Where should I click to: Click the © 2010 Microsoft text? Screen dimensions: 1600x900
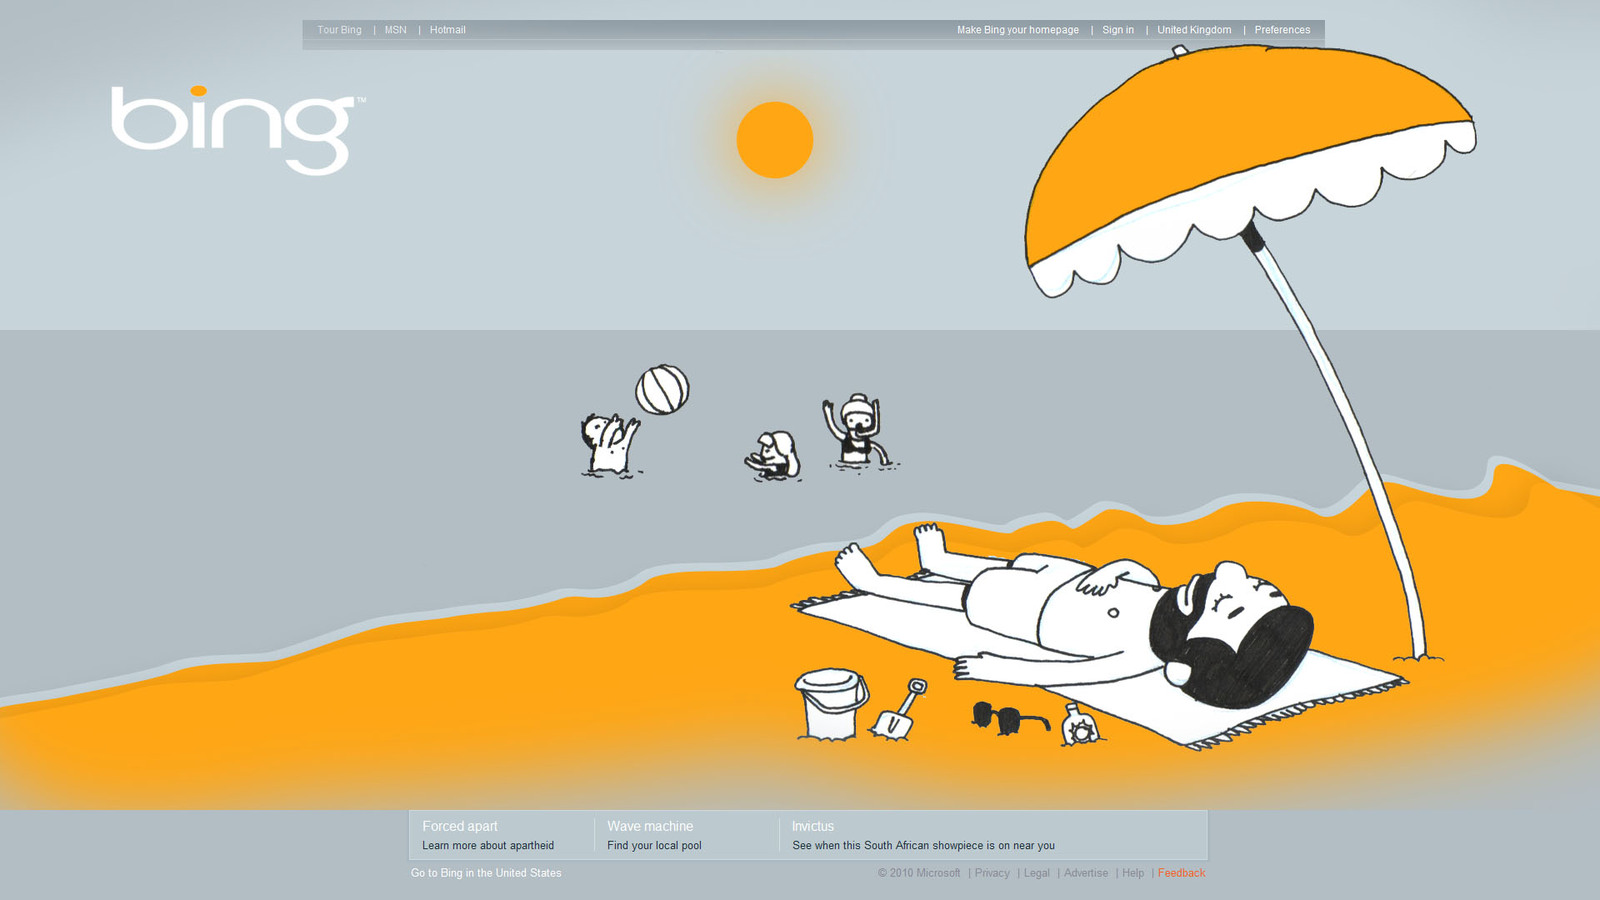pyautogui.click(x=919, y=873)
